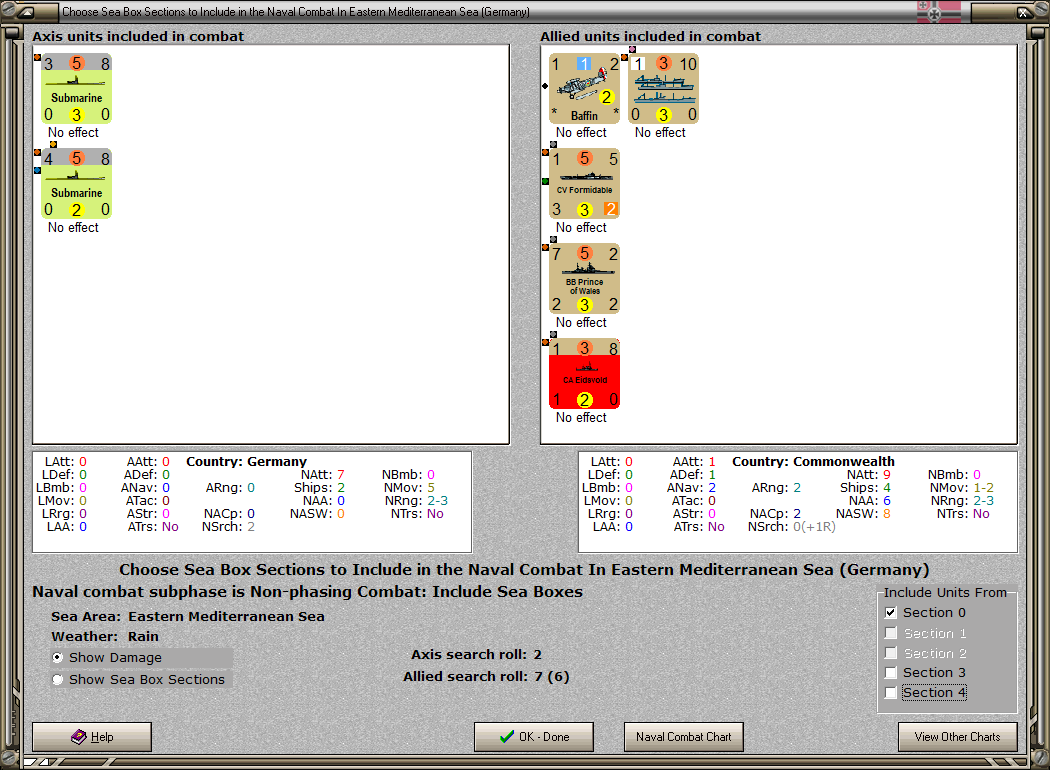Viewport: 1050px width, 770px height.
Task: Uncheck the Section 0 checkbox
Action: 891,613
